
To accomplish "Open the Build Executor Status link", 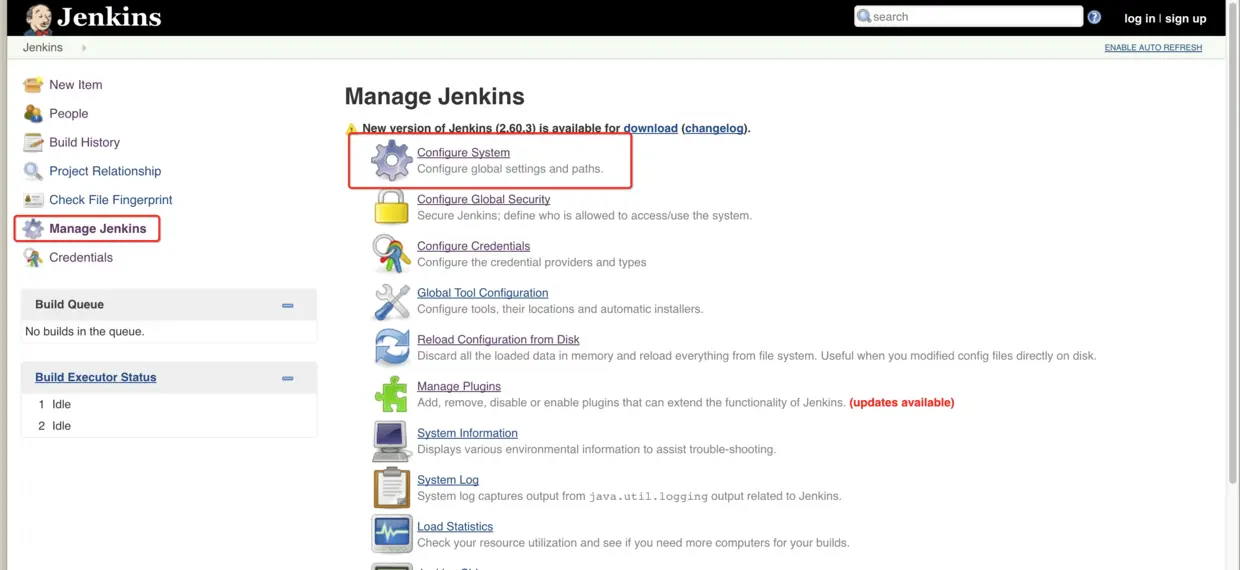I will [96, 377].
